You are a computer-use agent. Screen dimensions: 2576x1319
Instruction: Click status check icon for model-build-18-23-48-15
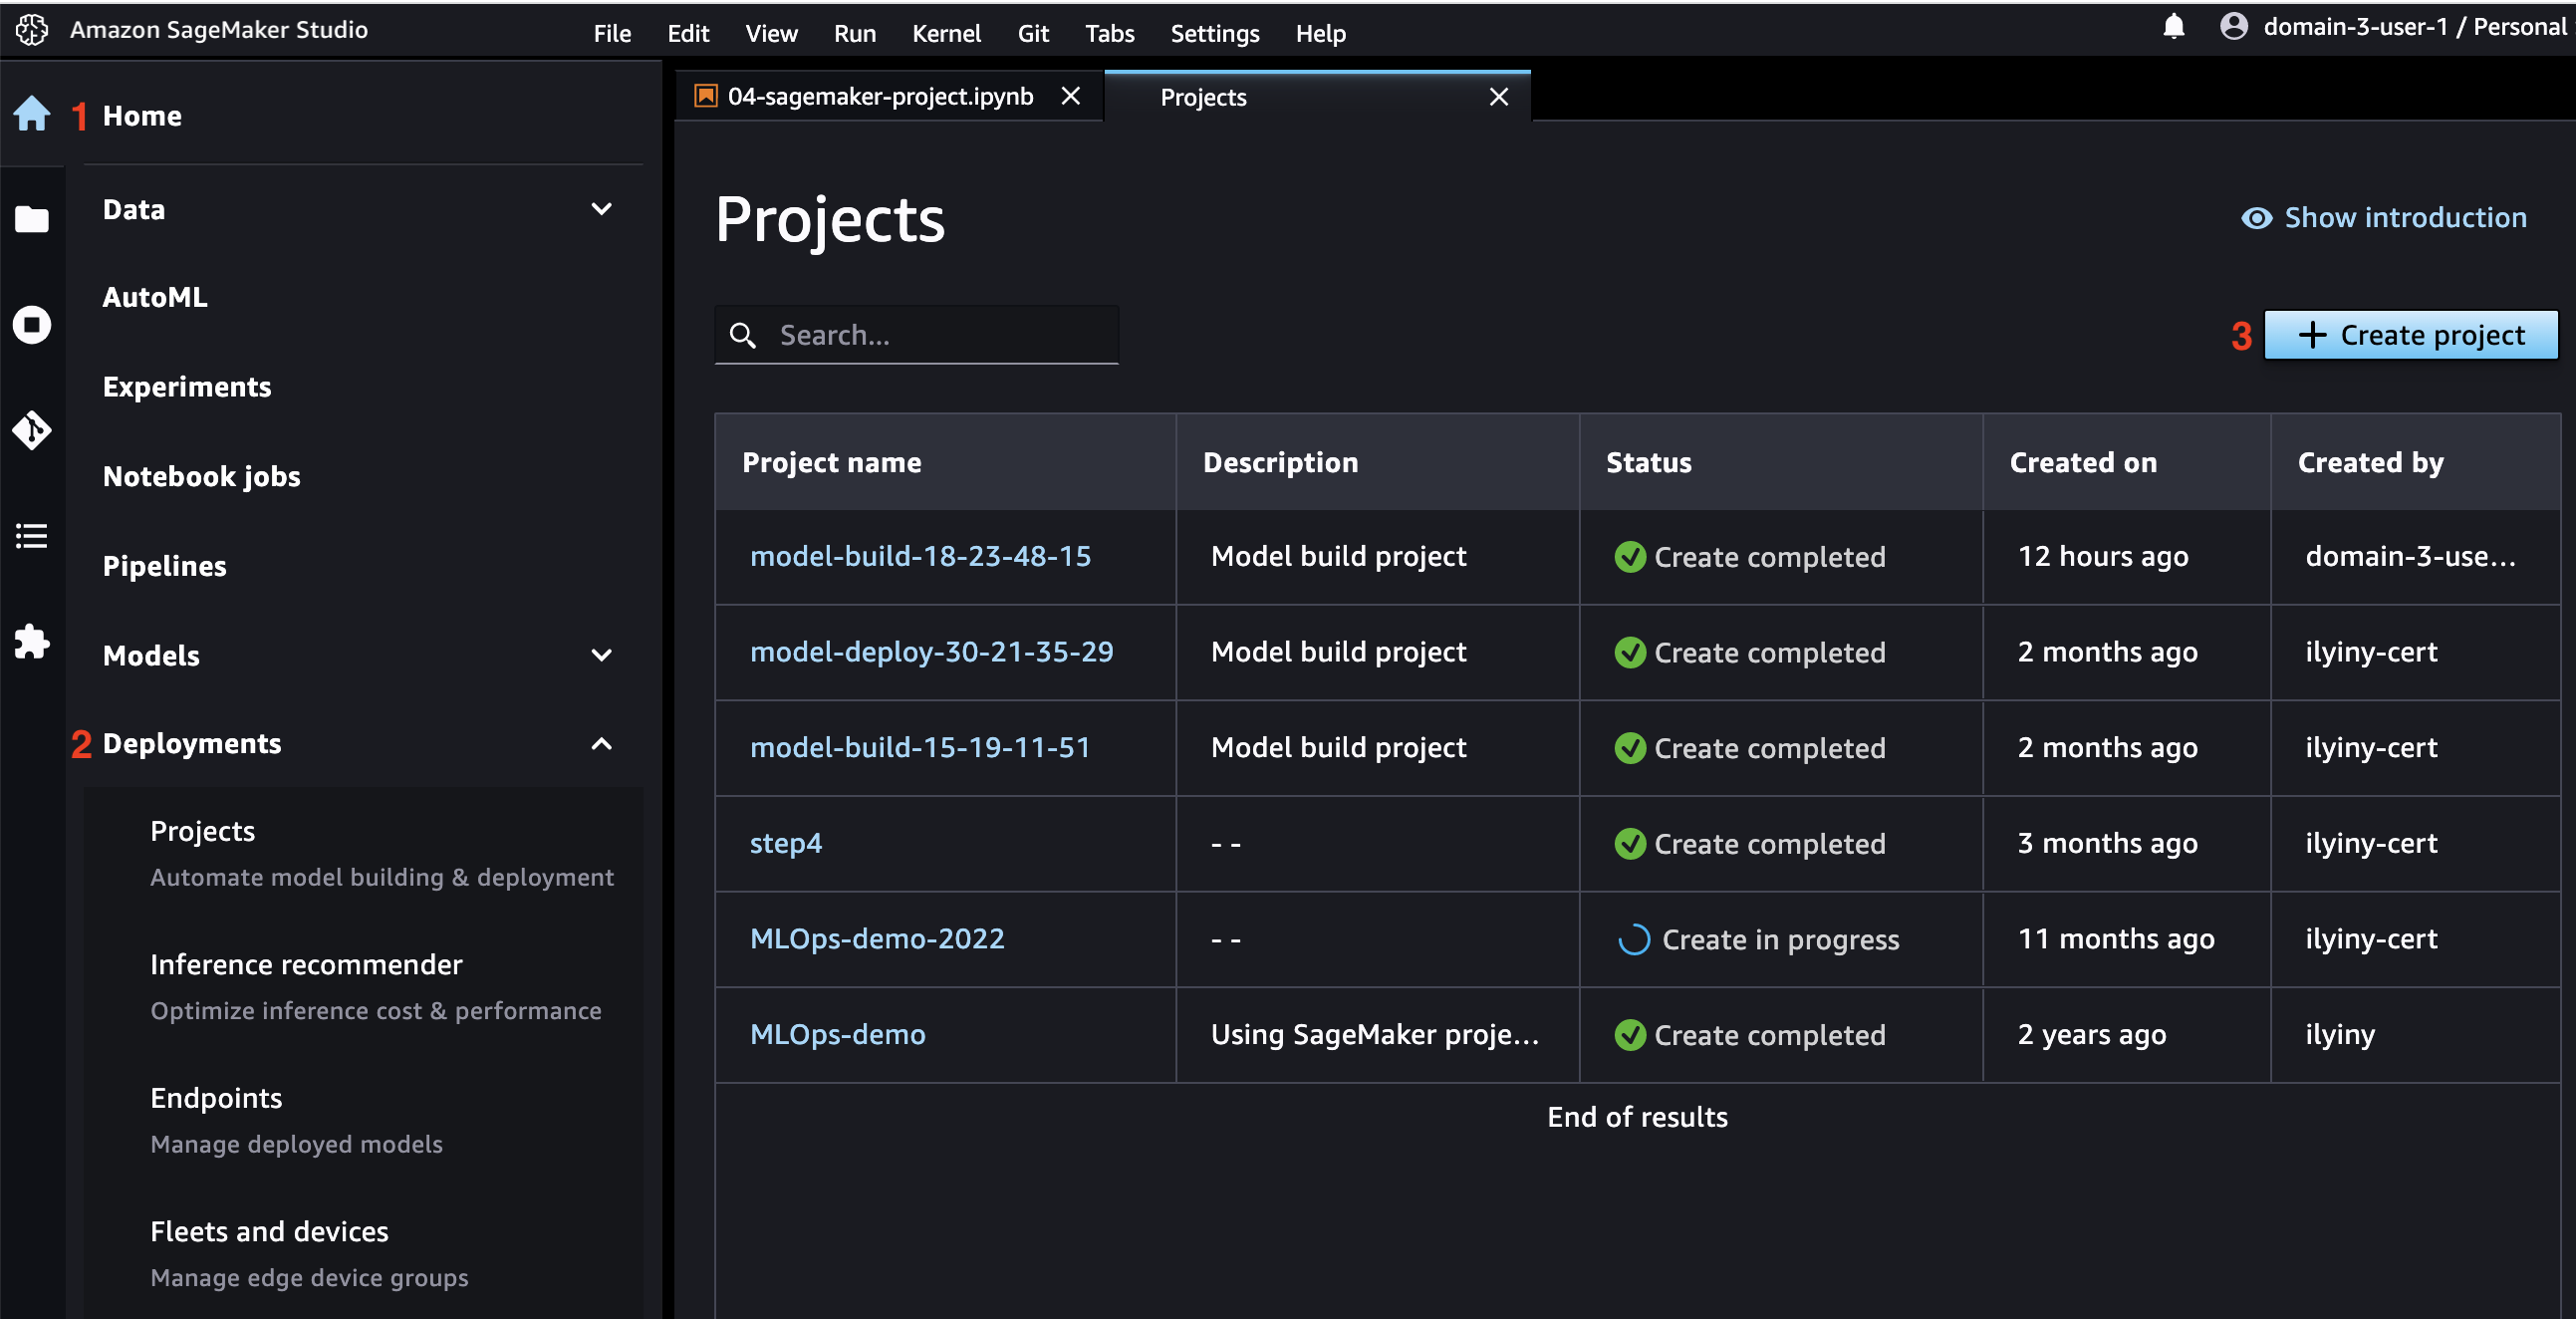click(x=1630, y=557)
